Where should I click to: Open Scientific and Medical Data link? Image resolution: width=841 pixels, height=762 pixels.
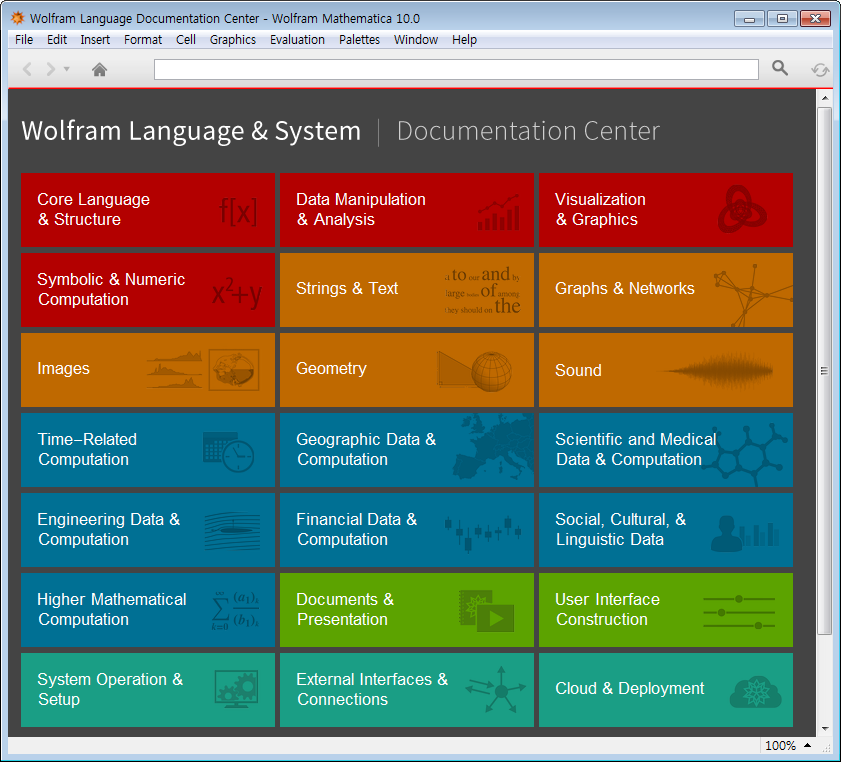click(x=636, y=449)
